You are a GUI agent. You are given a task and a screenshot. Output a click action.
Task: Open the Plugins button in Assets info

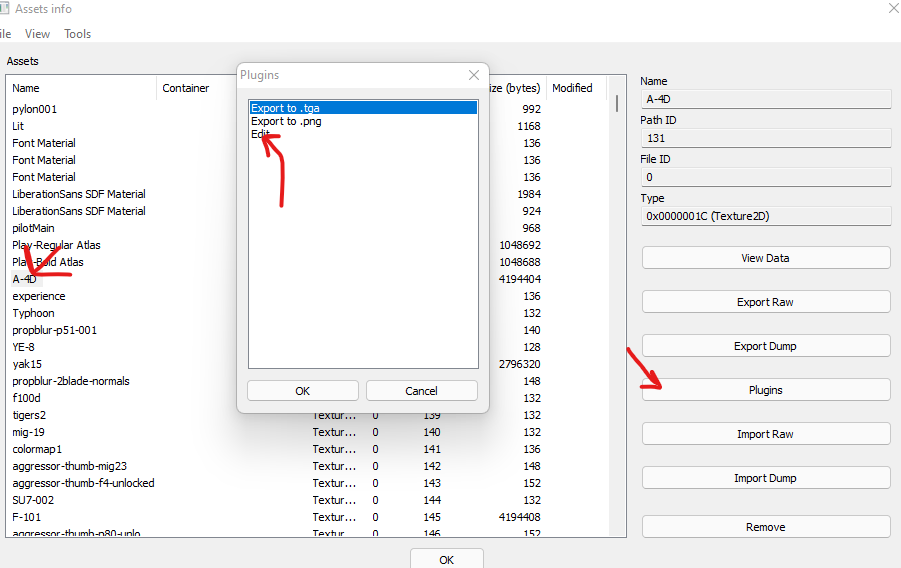766,390
